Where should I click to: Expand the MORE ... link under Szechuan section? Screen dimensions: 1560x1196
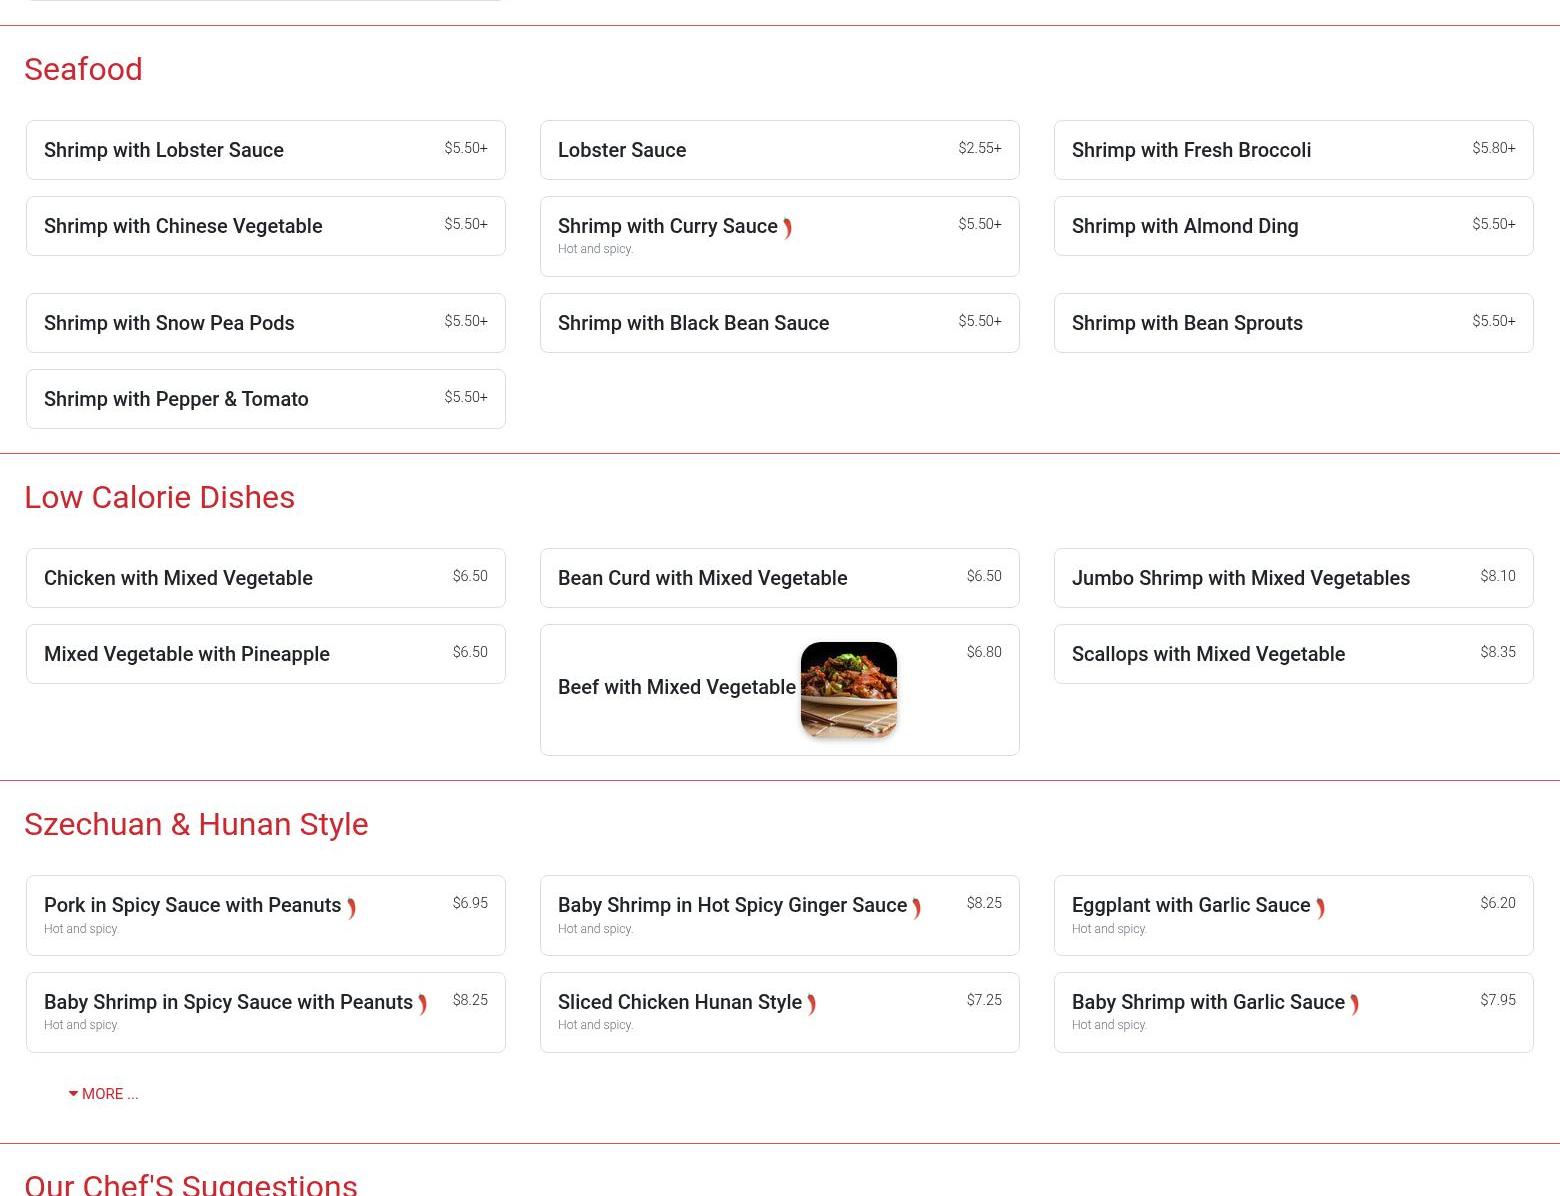click(x=104, y=1094)
